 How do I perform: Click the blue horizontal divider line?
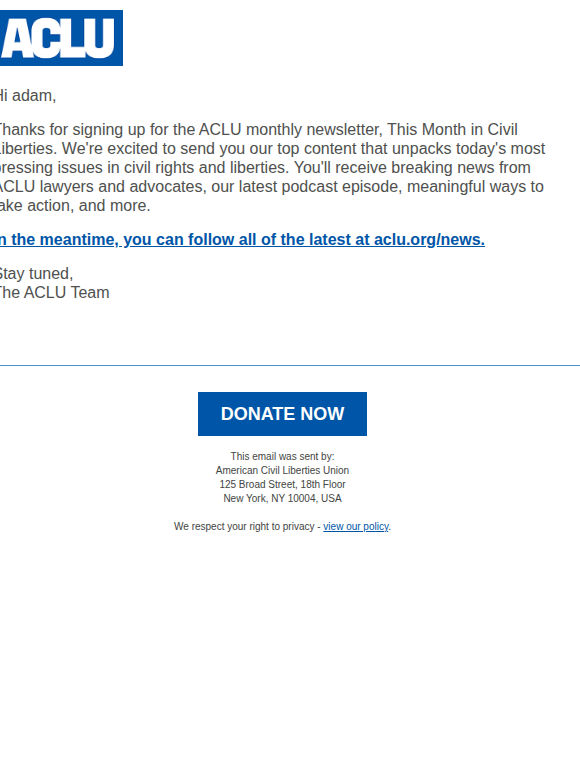click(x=290, y=366)
